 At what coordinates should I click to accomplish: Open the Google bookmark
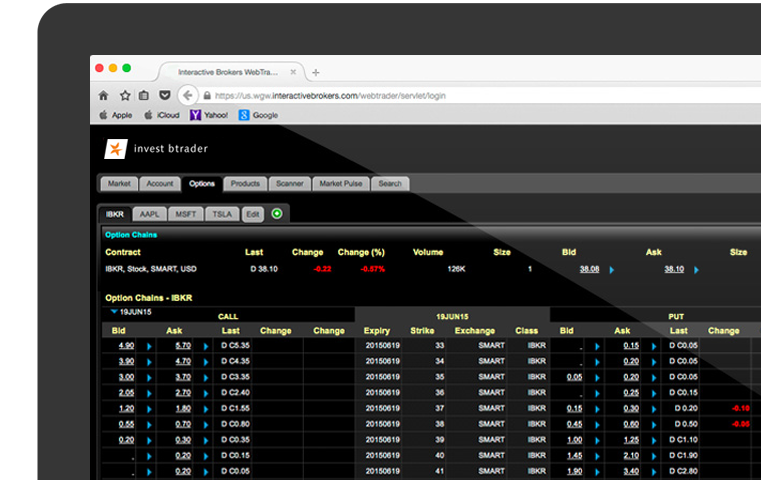pos(258,115)
